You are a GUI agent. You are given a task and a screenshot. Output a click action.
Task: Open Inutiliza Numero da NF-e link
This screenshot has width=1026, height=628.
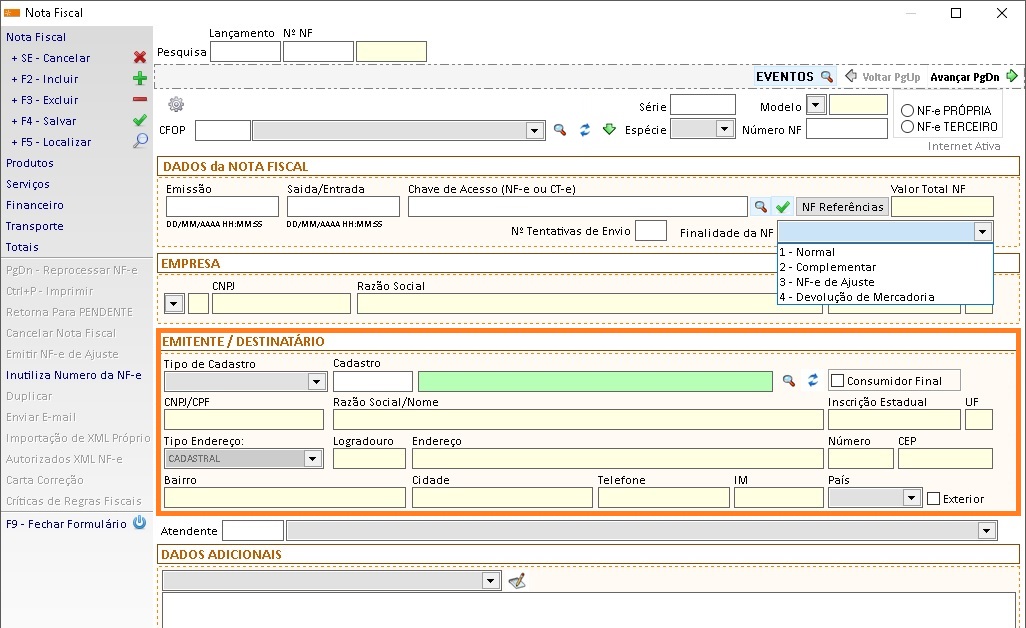74,375
